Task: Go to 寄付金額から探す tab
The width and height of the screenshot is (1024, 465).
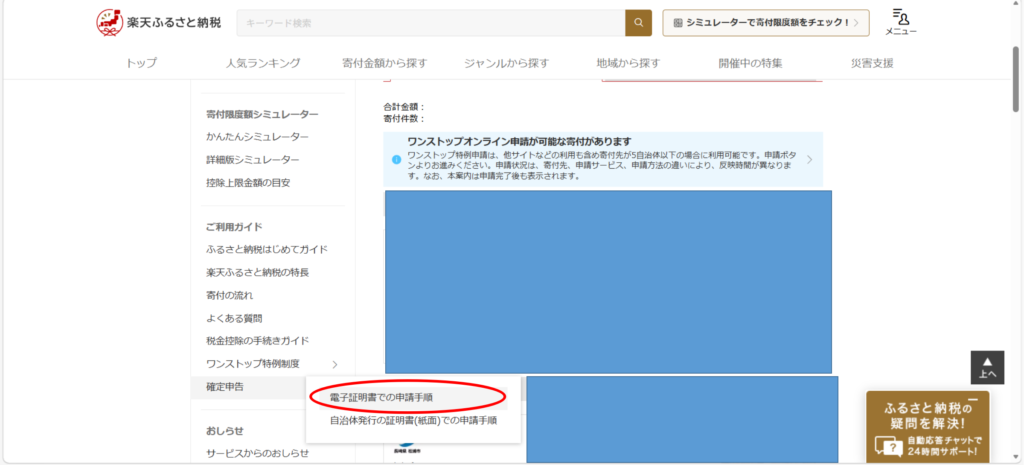Action: tap(384, 63)
